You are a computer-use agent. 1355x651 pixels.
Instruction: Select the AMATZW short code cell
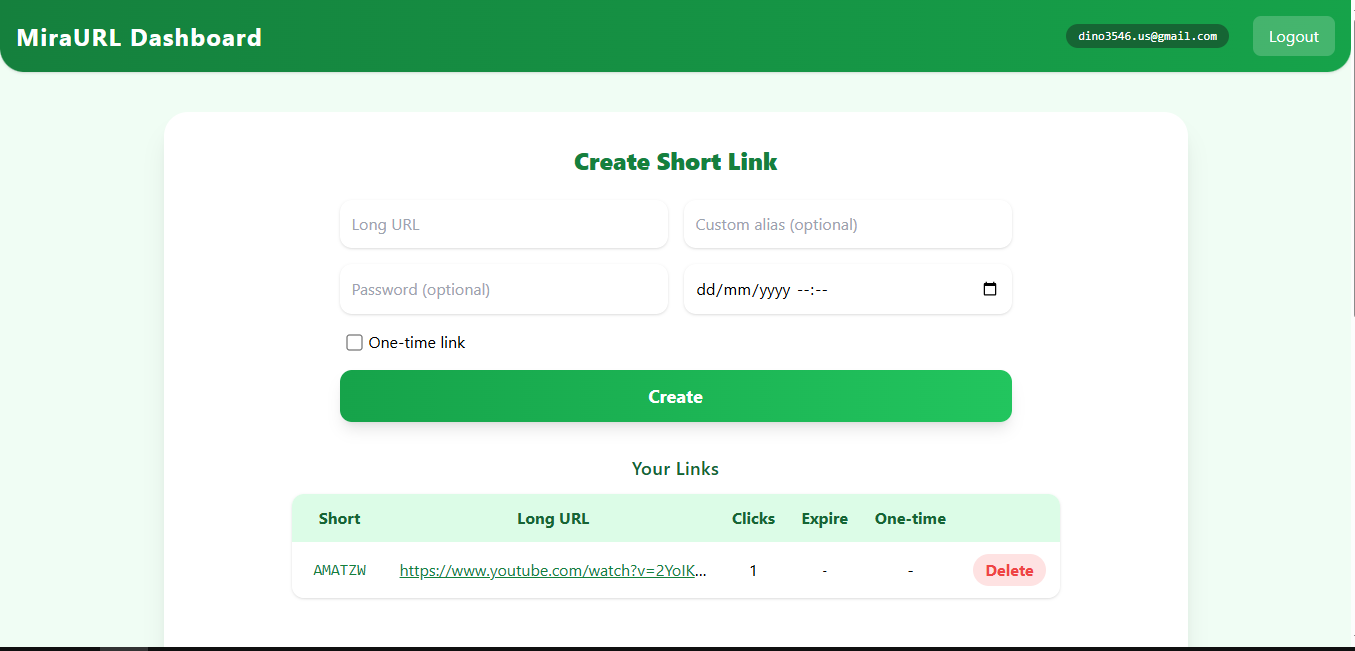point(340,570)
